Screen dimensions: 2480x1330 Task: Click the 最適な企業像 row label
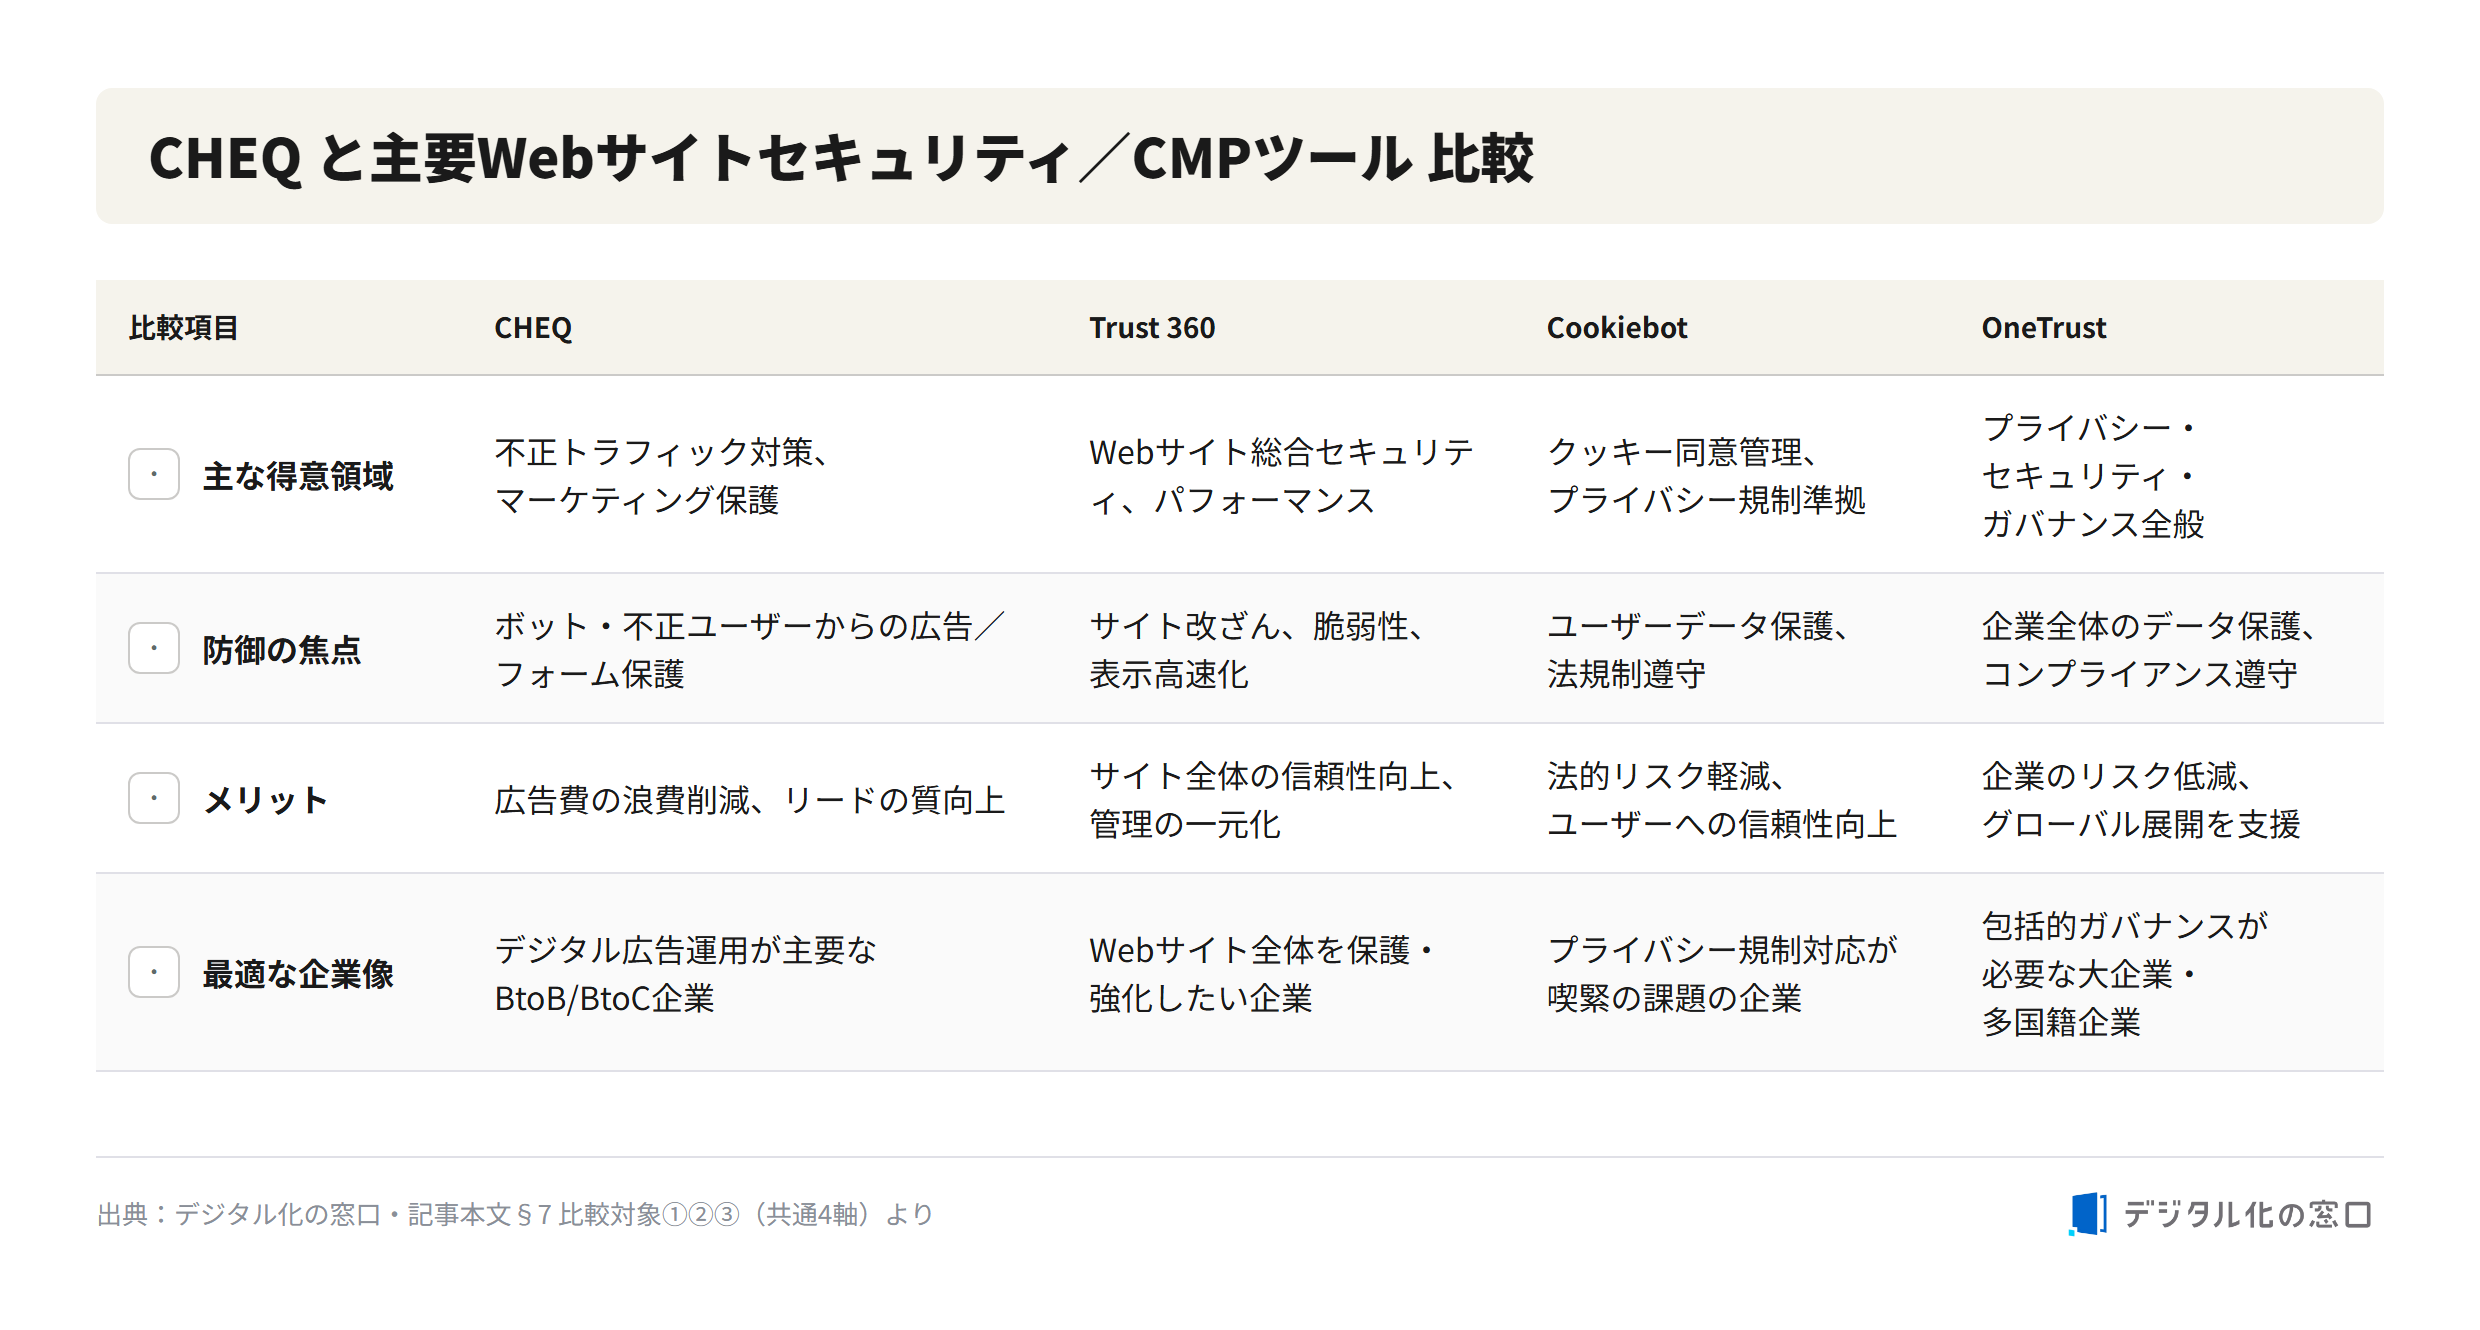tap(298, 973)
